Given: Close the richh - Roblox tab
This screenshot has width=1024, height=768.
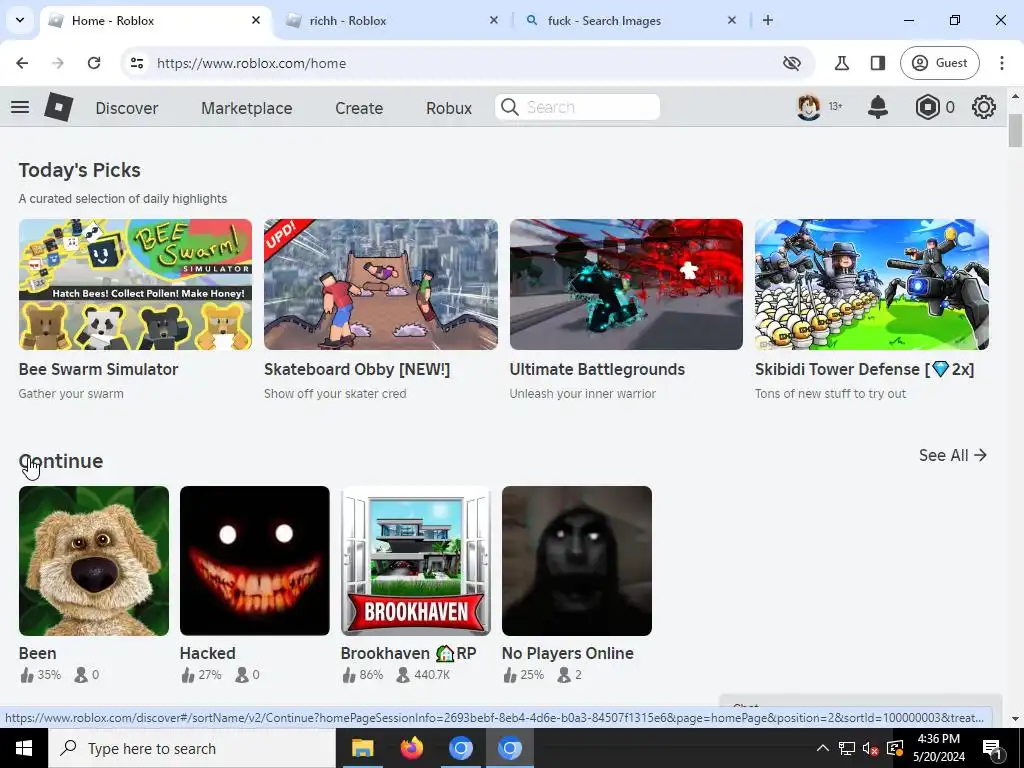Looking at the screenshot, I should pos(494,20).
